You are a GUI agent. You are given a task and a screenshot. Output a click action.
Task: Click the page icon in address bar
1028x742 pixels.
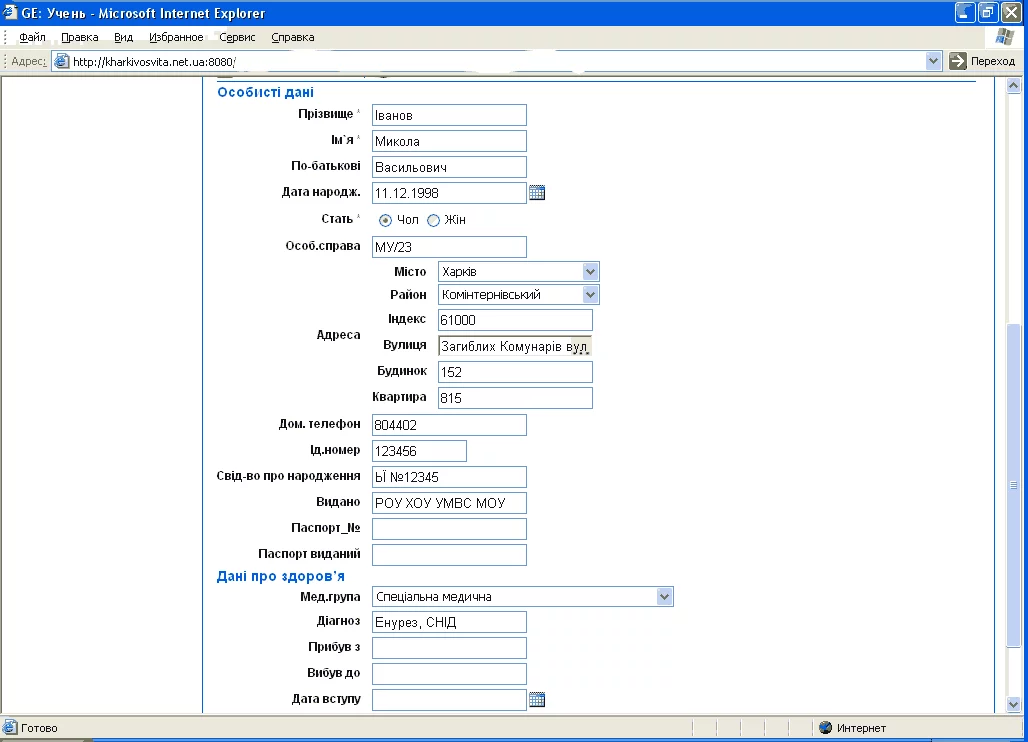click(x=62, y=61)
